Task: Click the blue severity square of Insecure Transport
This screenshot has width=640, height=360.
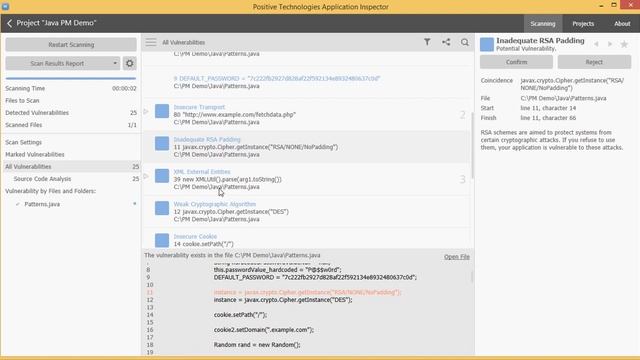Action: pos(162,111)
